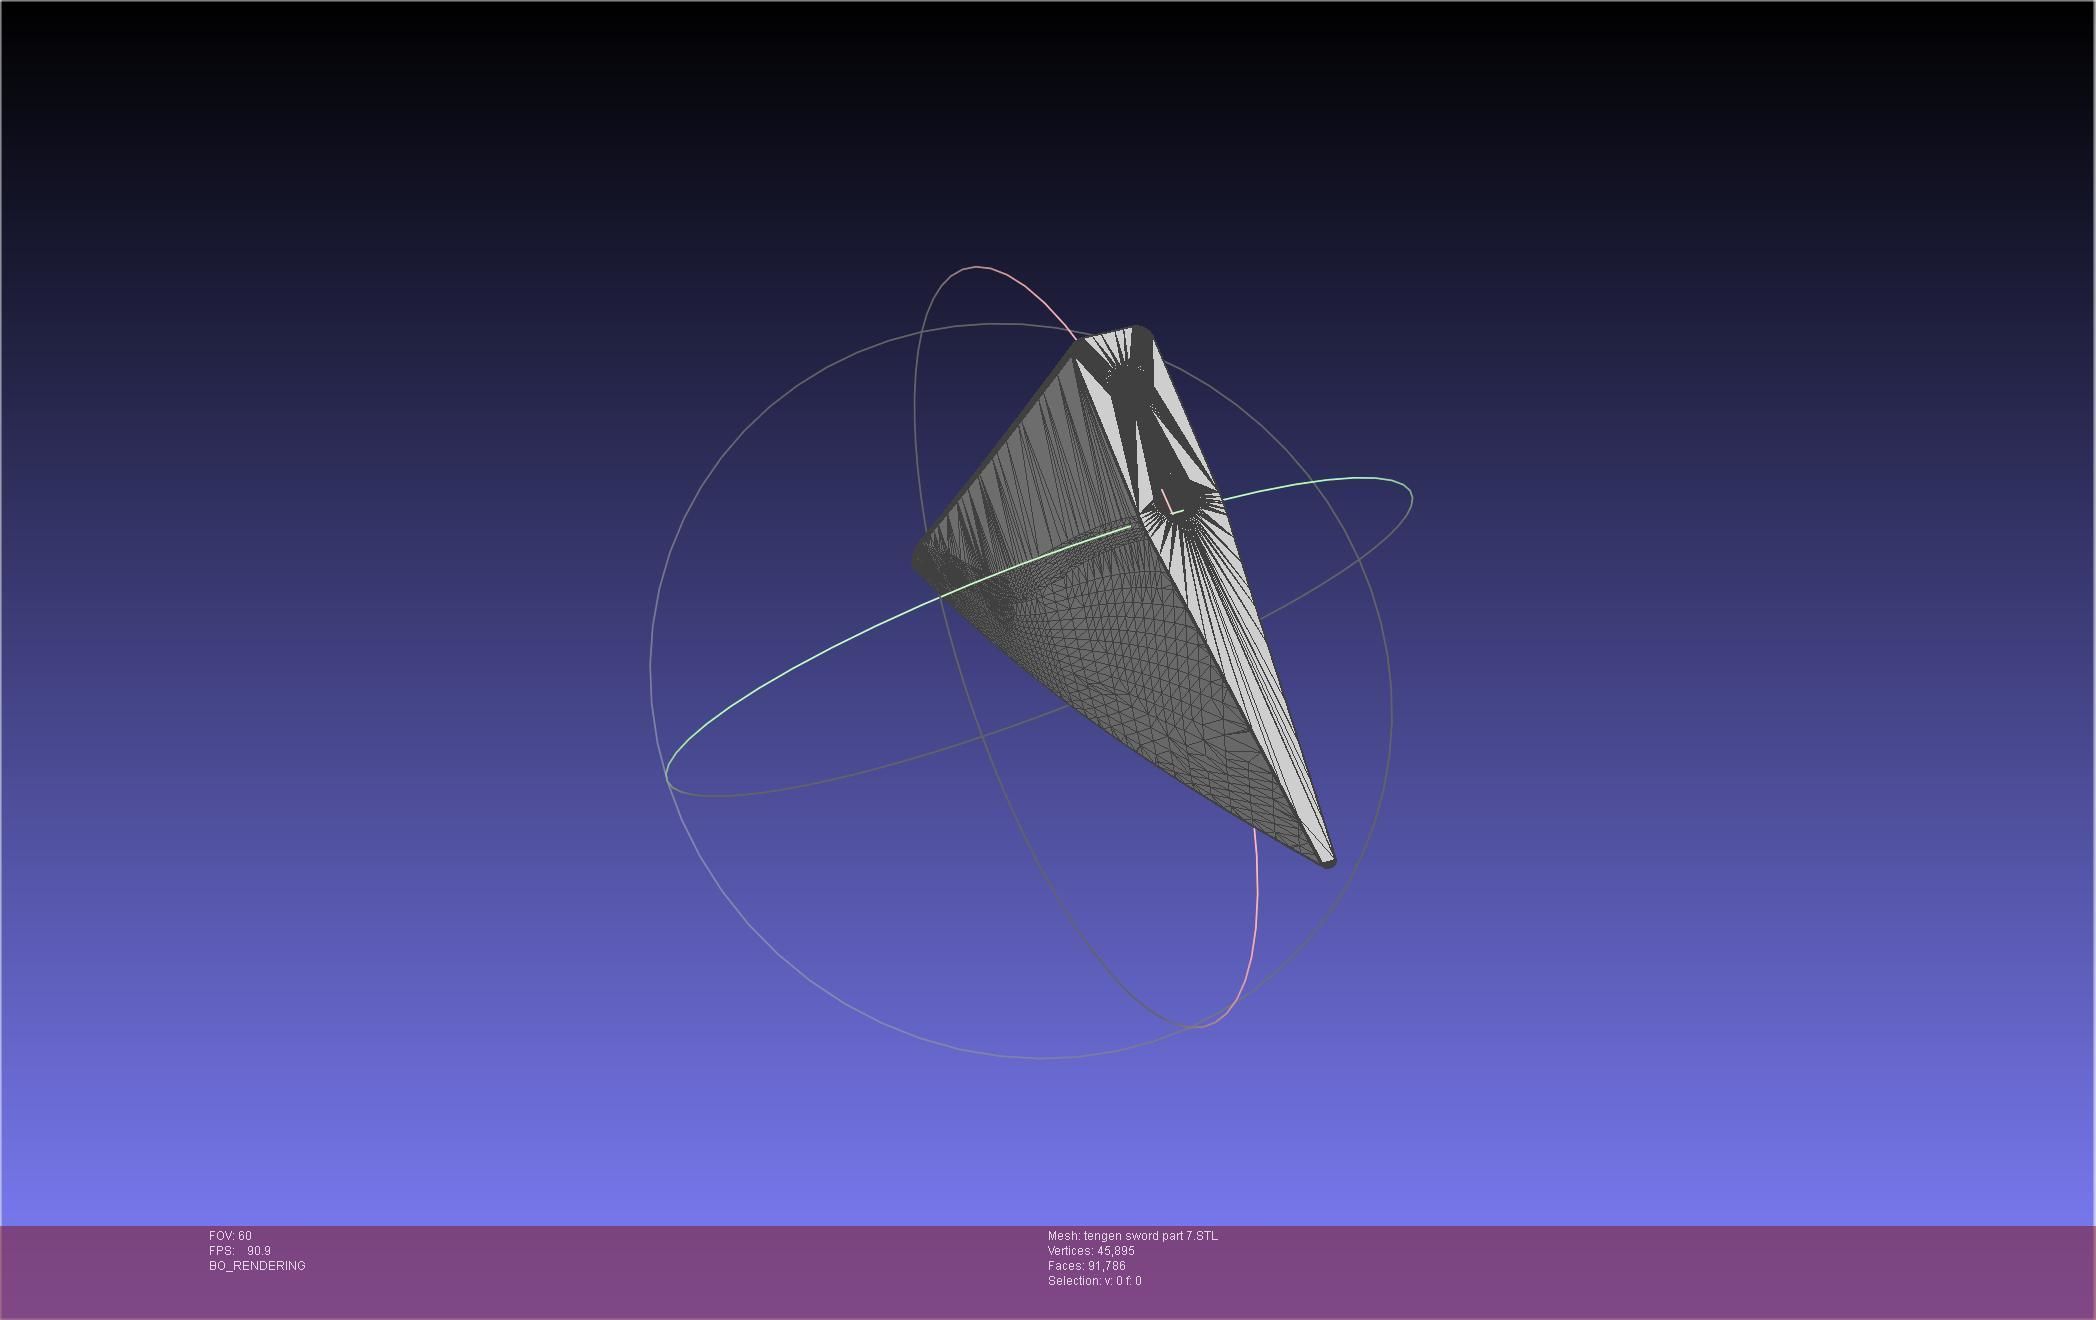Click the FPS counter text
The width and height of the screenshot is (2096, 1320).
(240, 1251)
